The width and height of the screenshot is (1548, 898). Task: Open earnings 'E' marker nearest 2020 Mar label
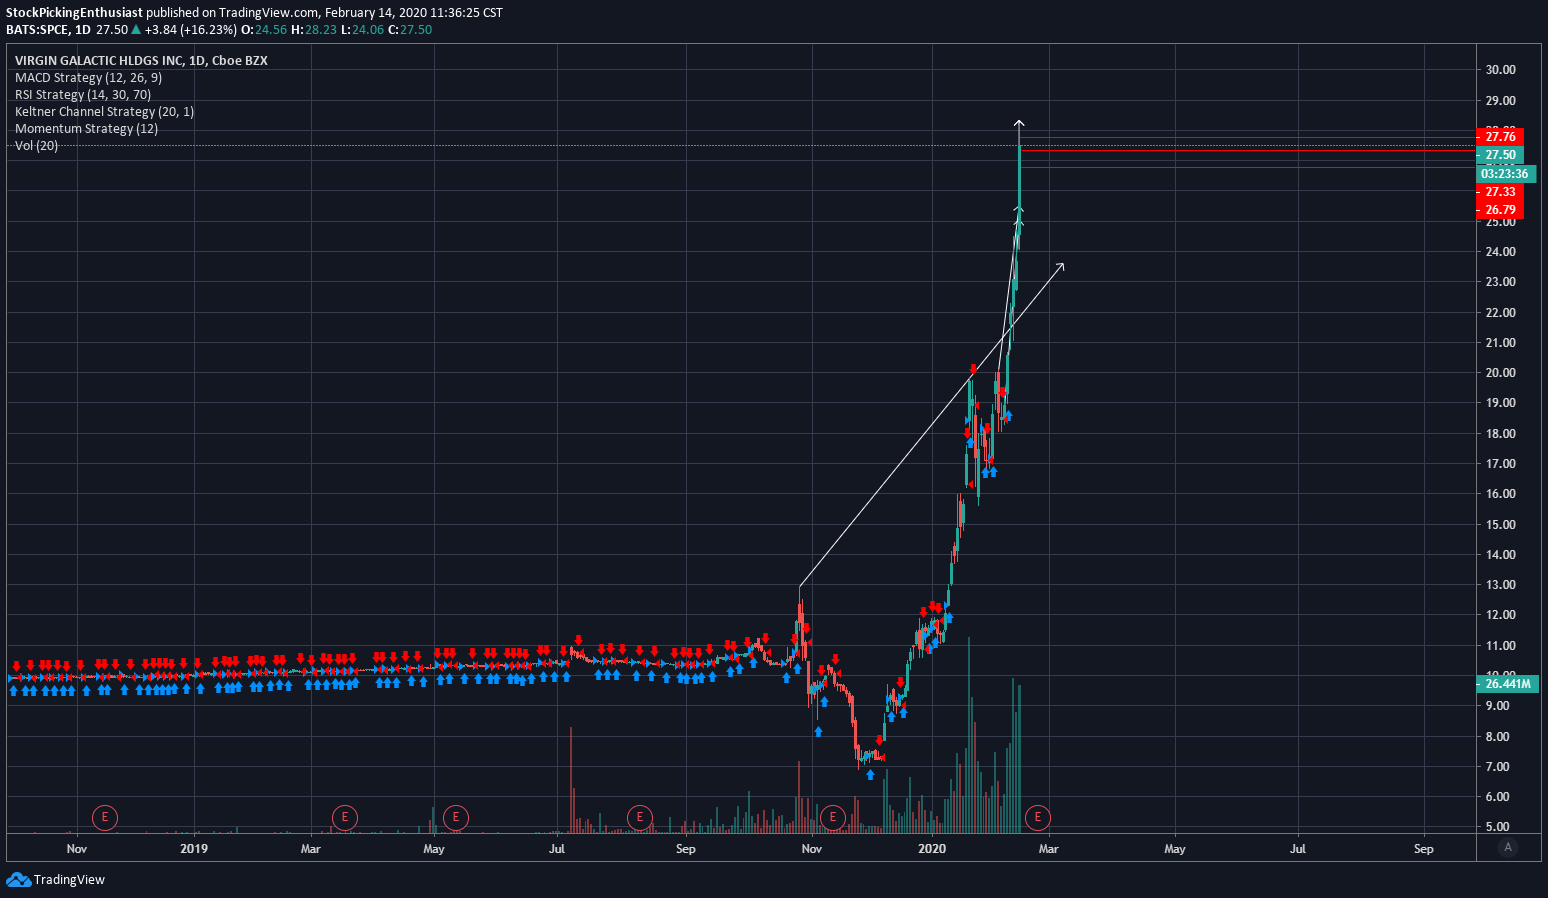click(1038, 817)
